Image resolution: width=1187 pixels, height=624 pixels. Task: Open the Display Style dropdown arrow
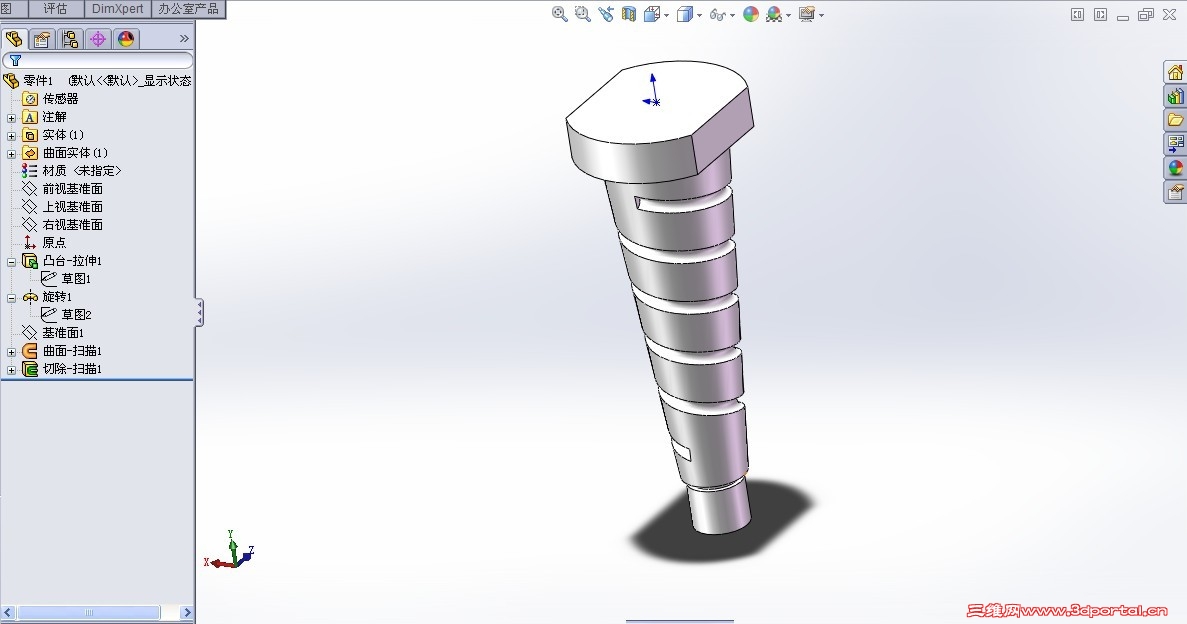point(699,15)
